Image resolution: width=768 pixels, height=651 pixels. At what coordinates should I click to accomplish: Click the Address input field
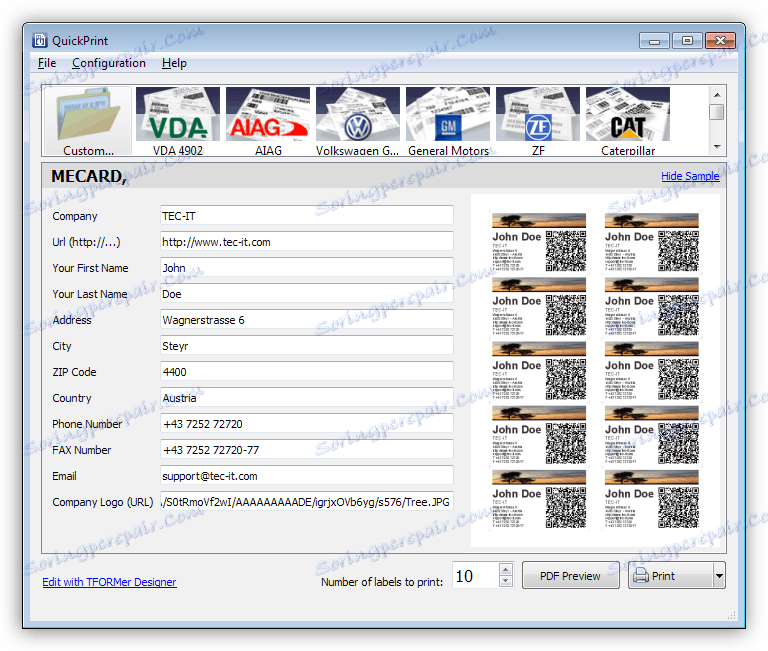(x=307, y=319)
